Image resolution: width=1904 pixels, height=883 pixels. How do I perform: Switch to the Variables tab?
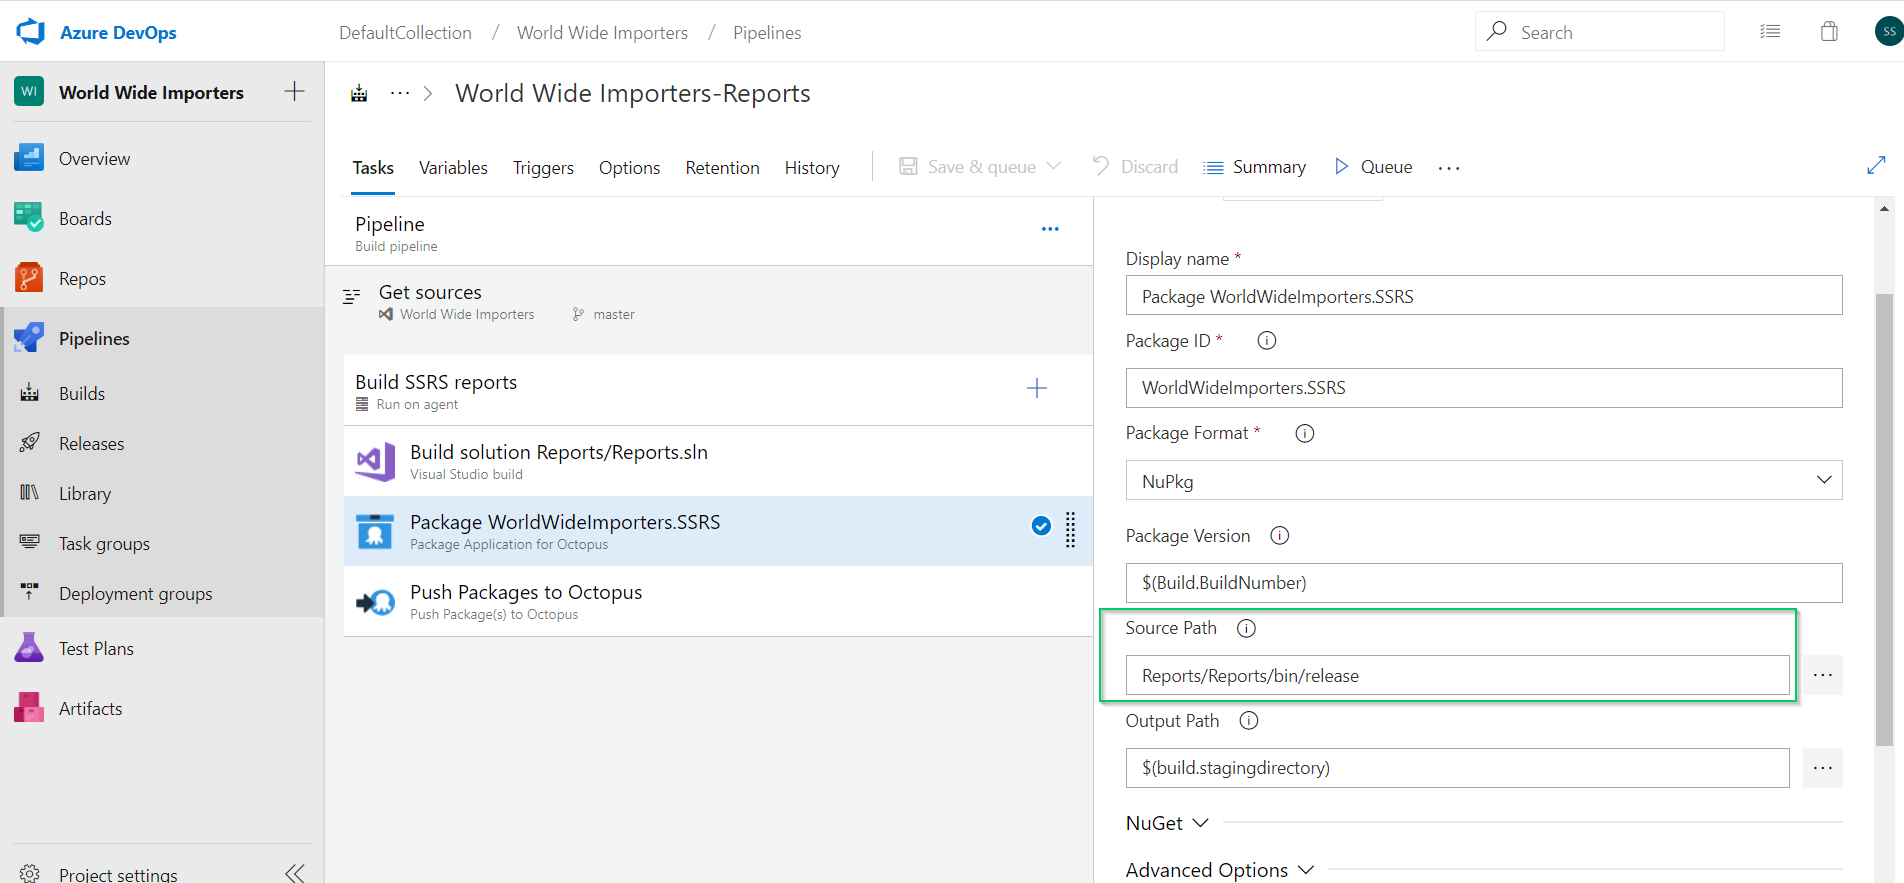point(453,168)
